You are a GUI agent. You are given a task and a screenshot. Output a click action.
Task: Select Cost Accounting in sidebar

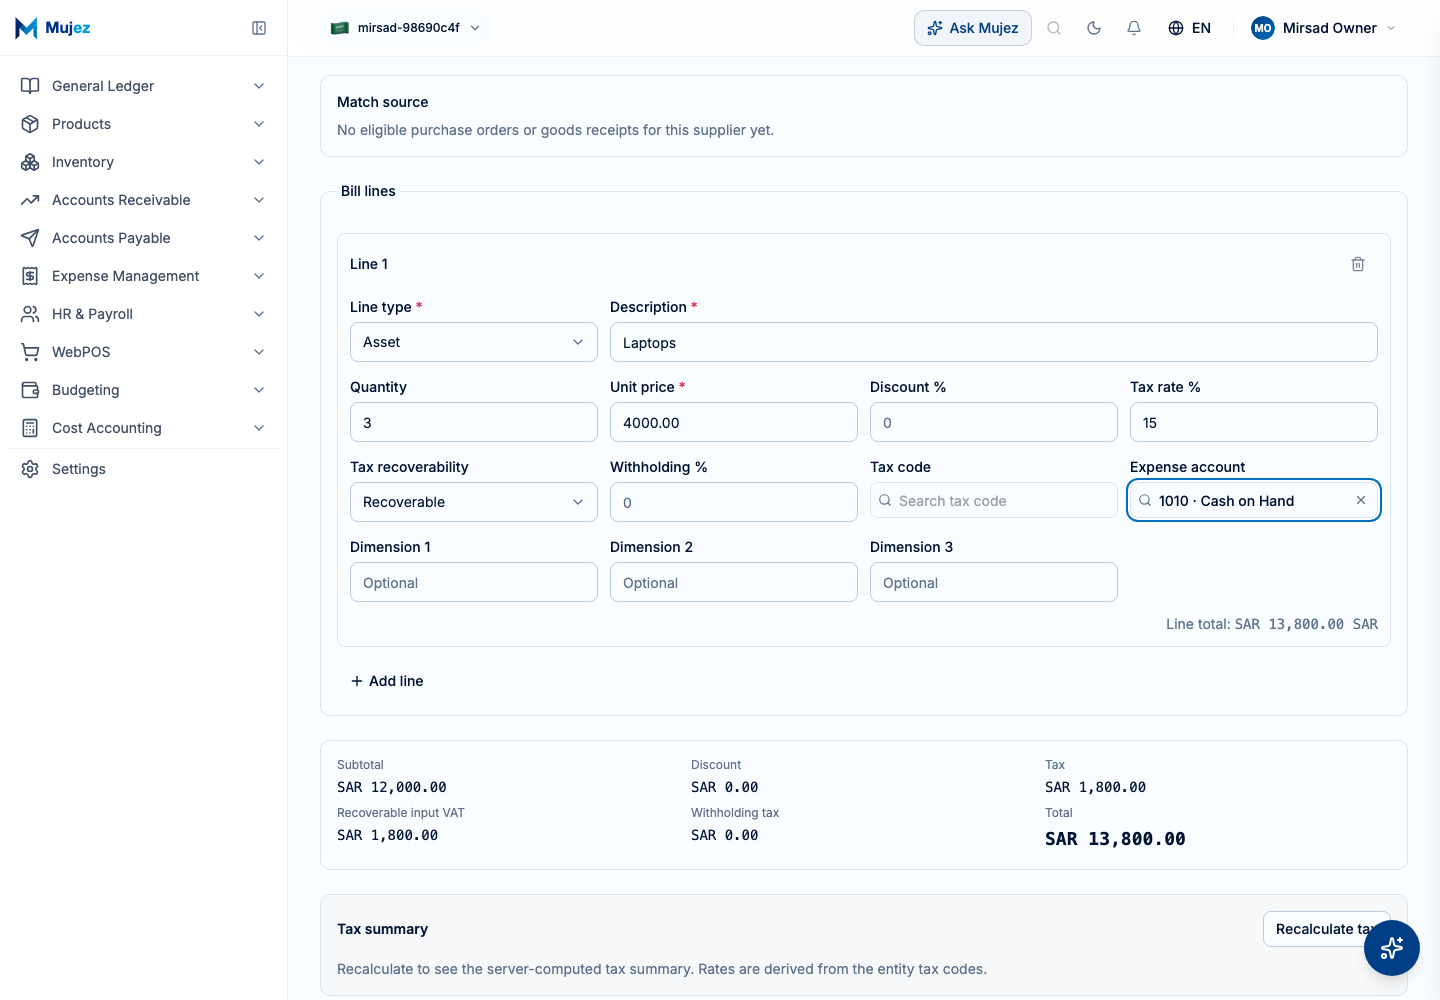point(143,428)
